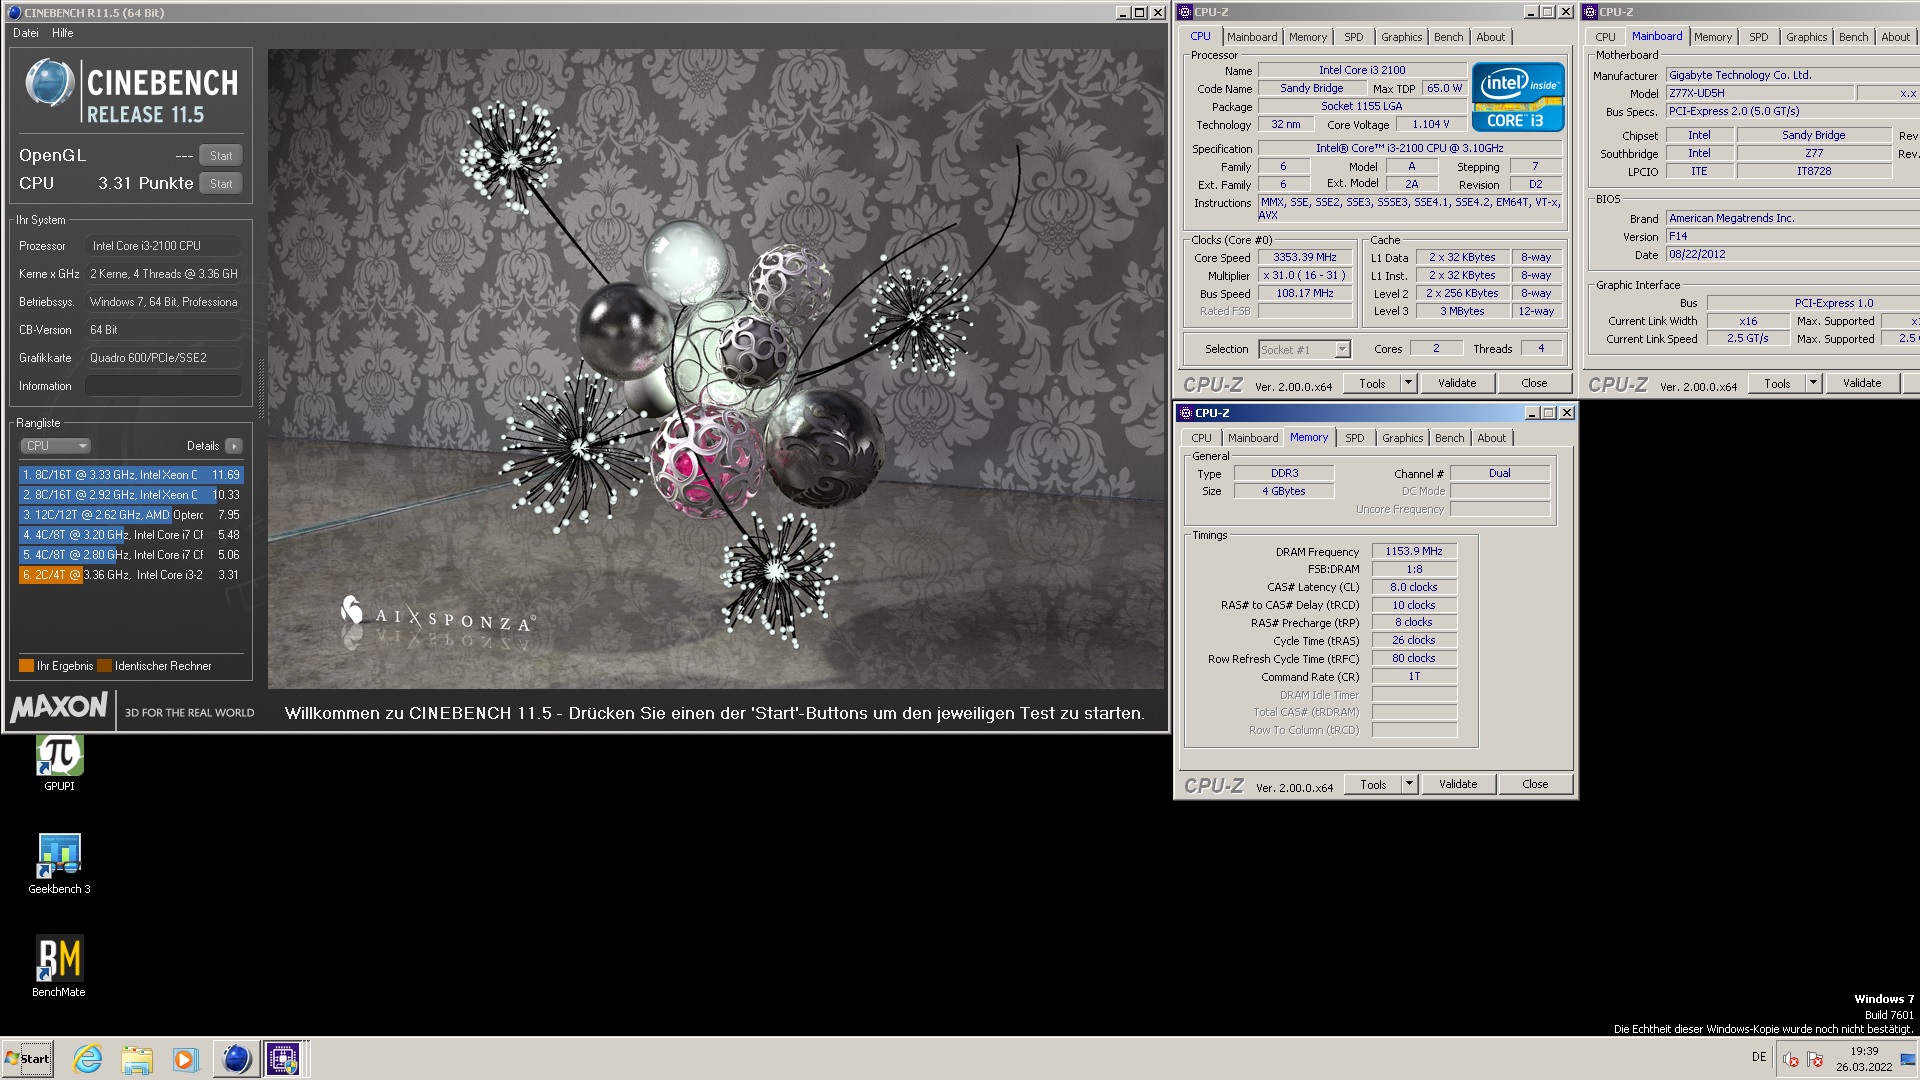Click the top-left CPU-Z window title icon
1920x1080 pixels.
point(1186,12)
